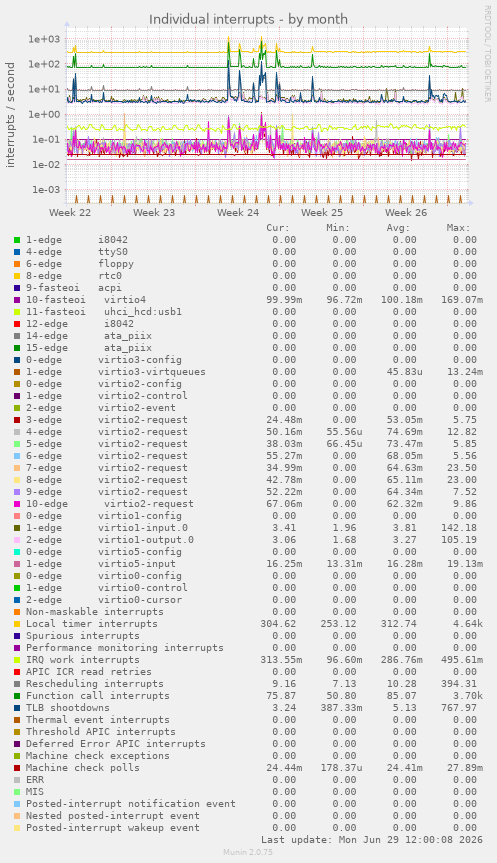Click the '2-edge virtio2-event' legend label

point(101,408)
